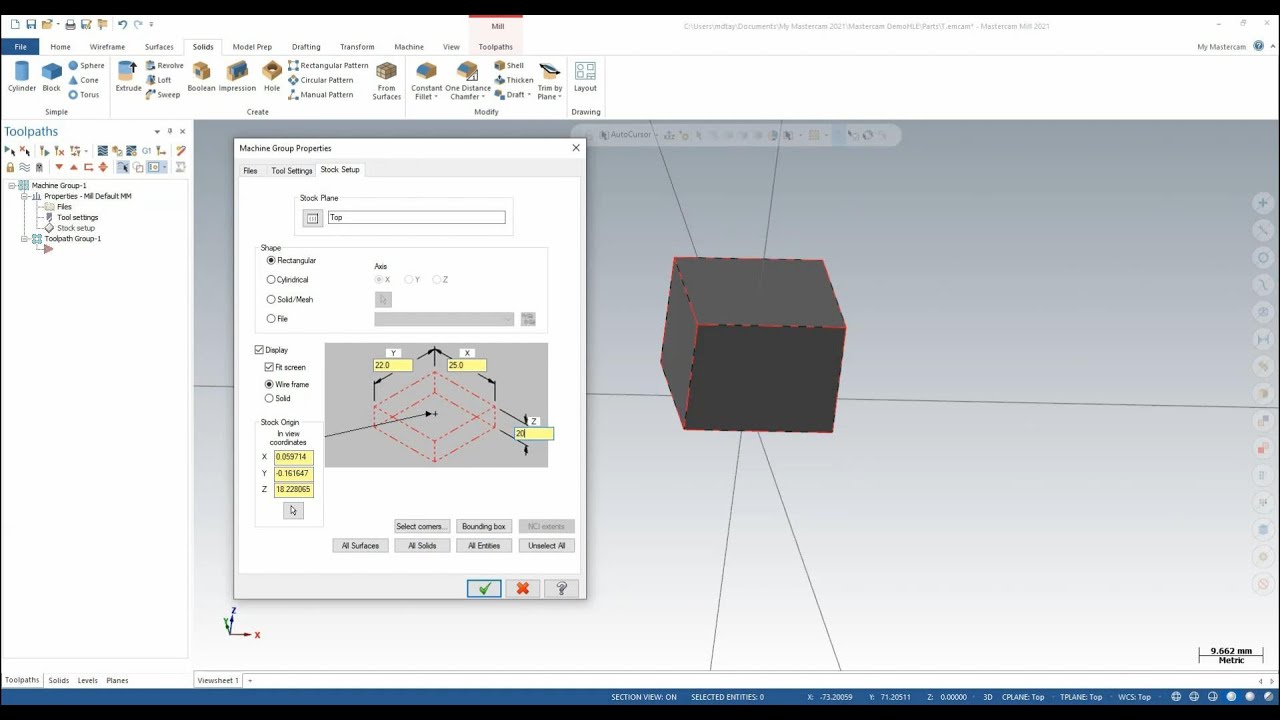
Task: Toggle the Display checkbox
Action: pos(259,350)
